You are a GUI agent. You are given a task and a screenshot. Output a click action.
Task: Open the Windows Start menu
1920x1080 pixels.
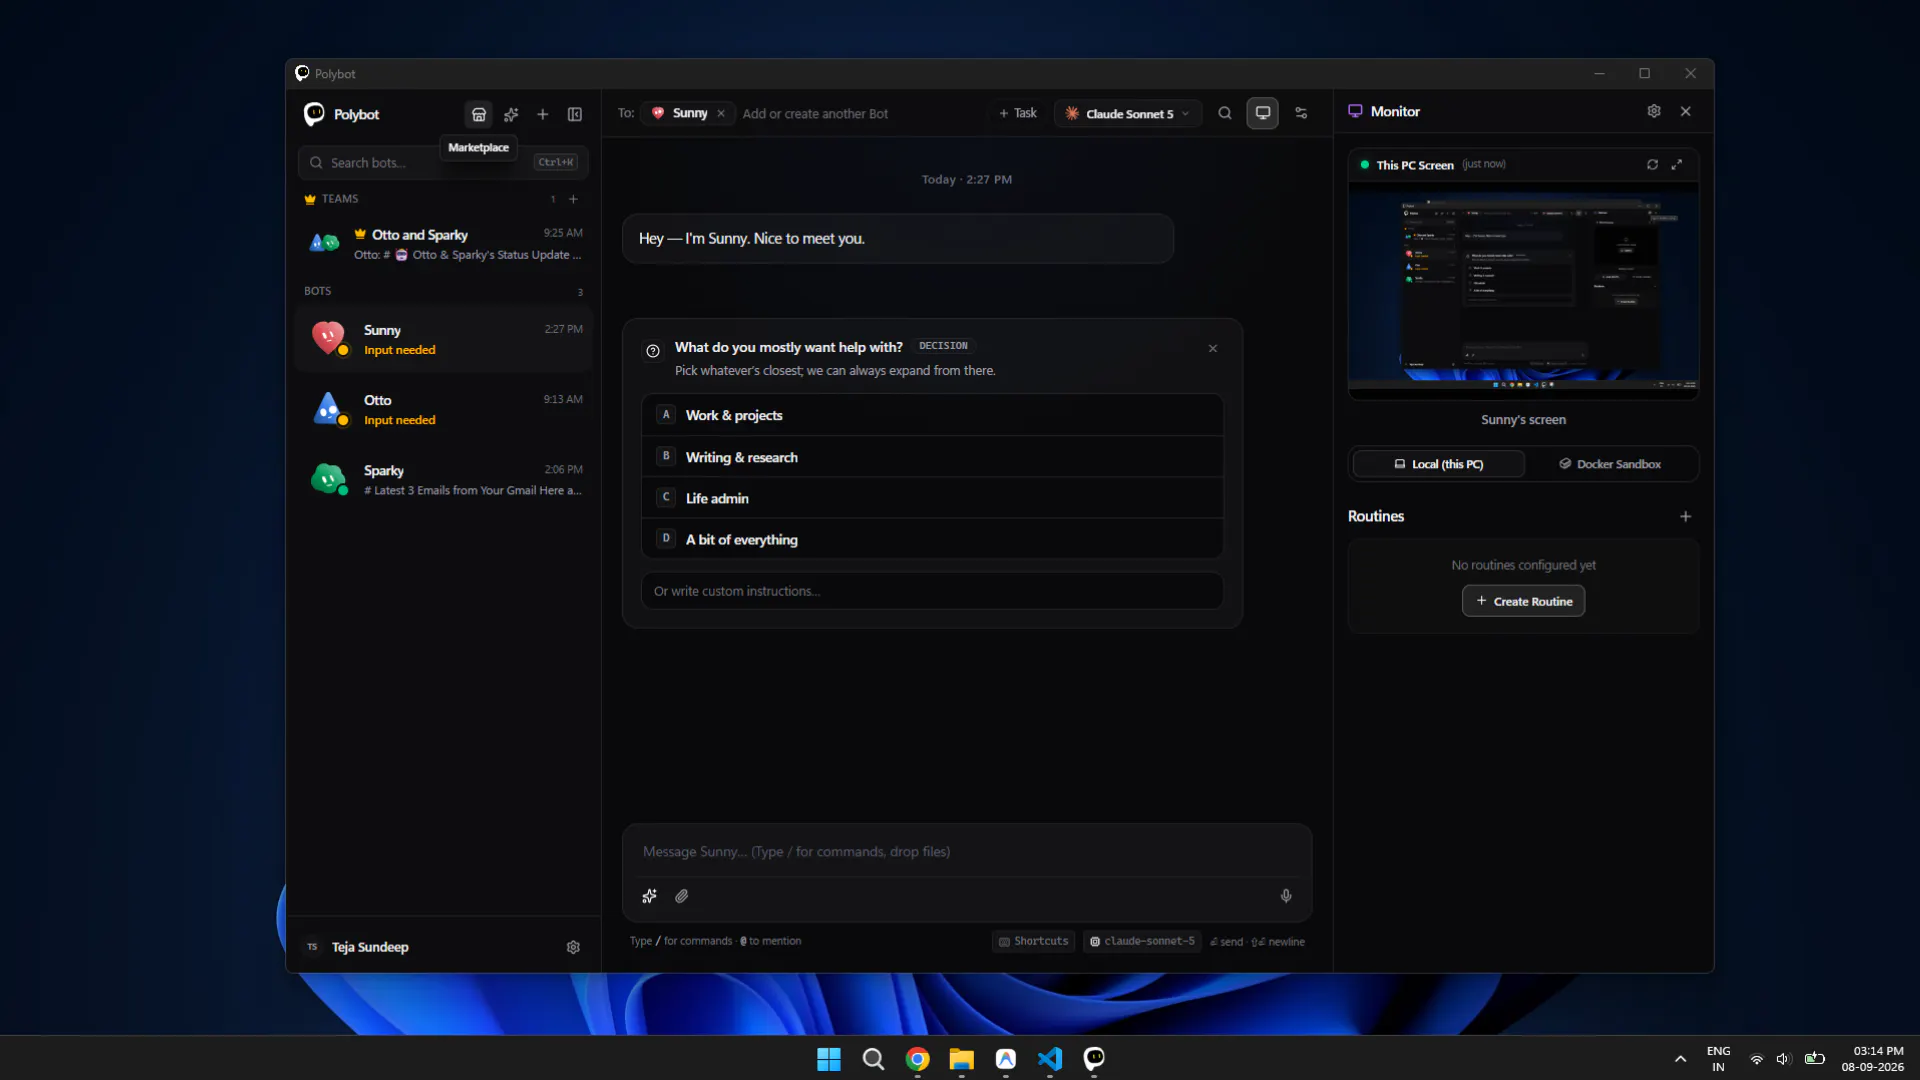click(829, 1059)
